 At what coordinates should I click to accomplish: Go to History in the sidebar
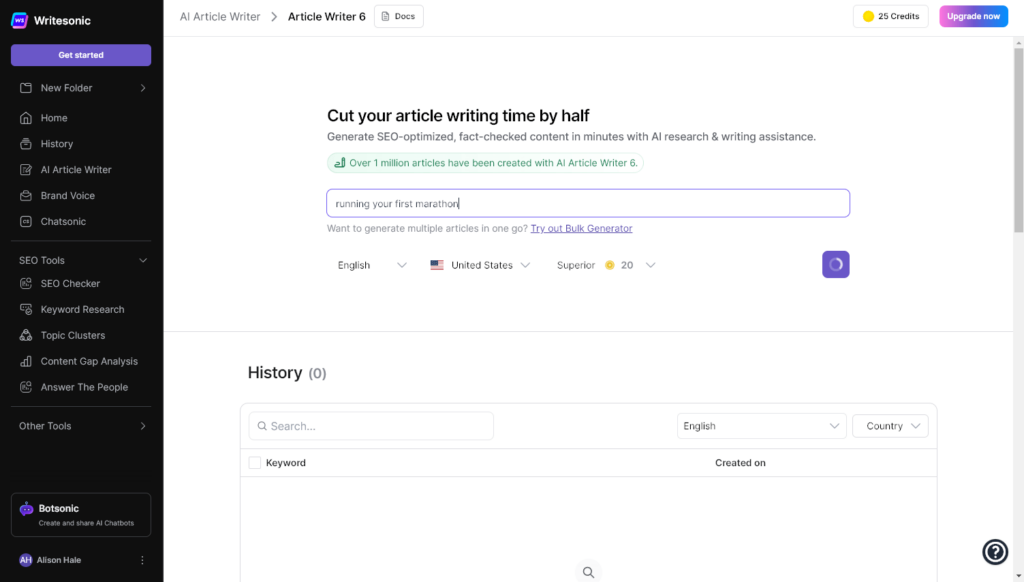pos(56,143)
